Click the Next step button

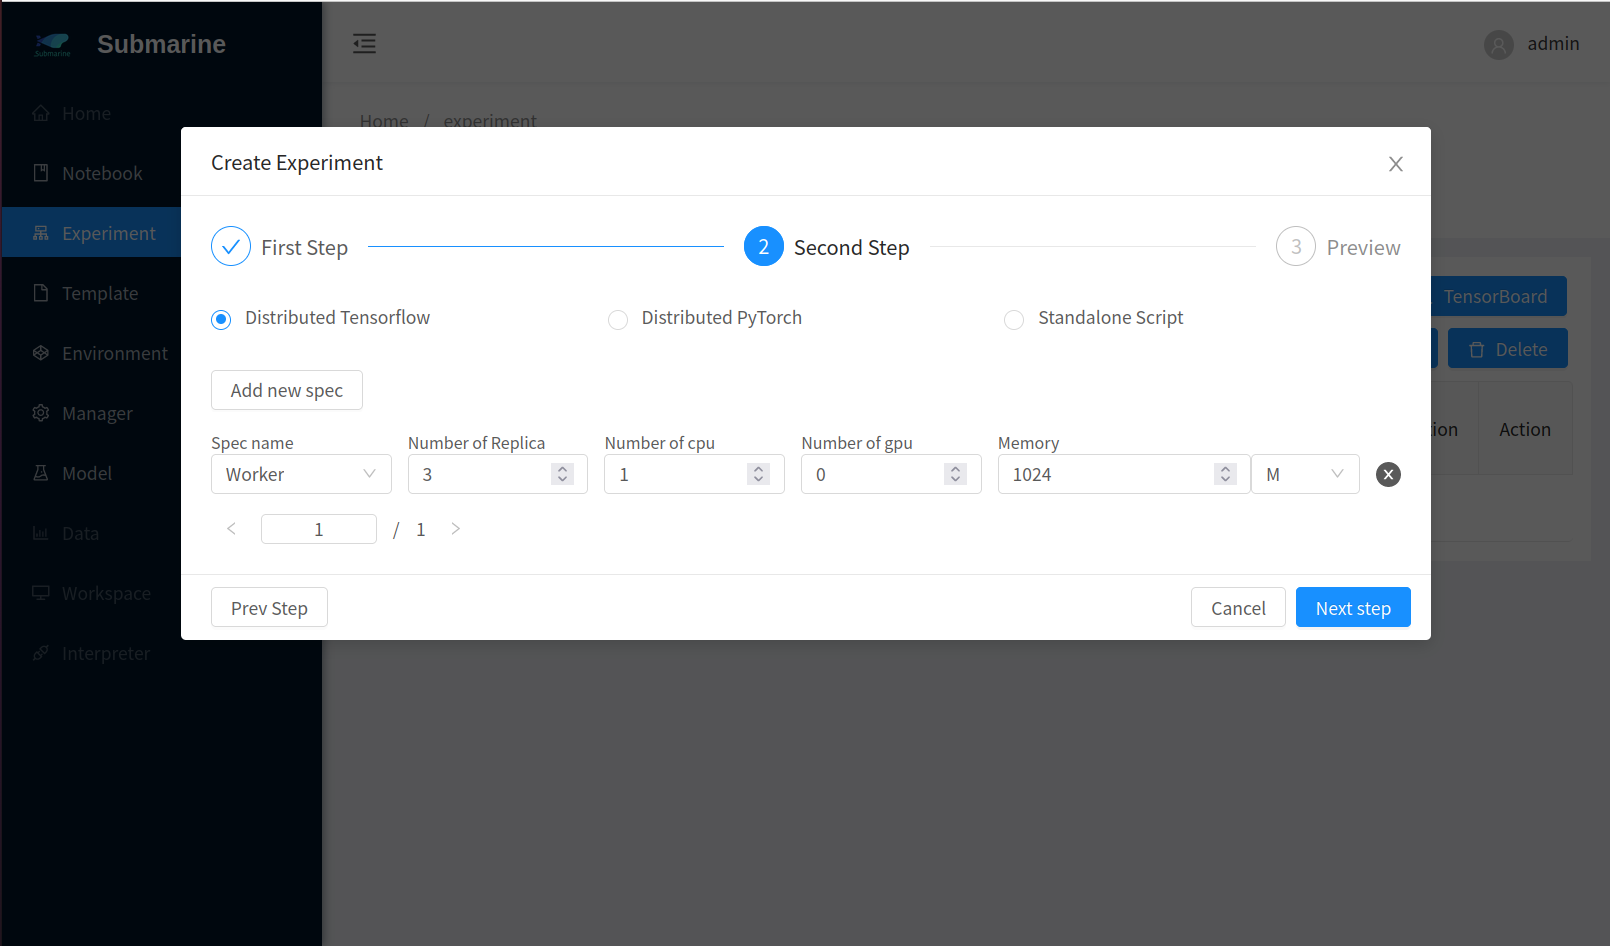[x=1352, y=608]
